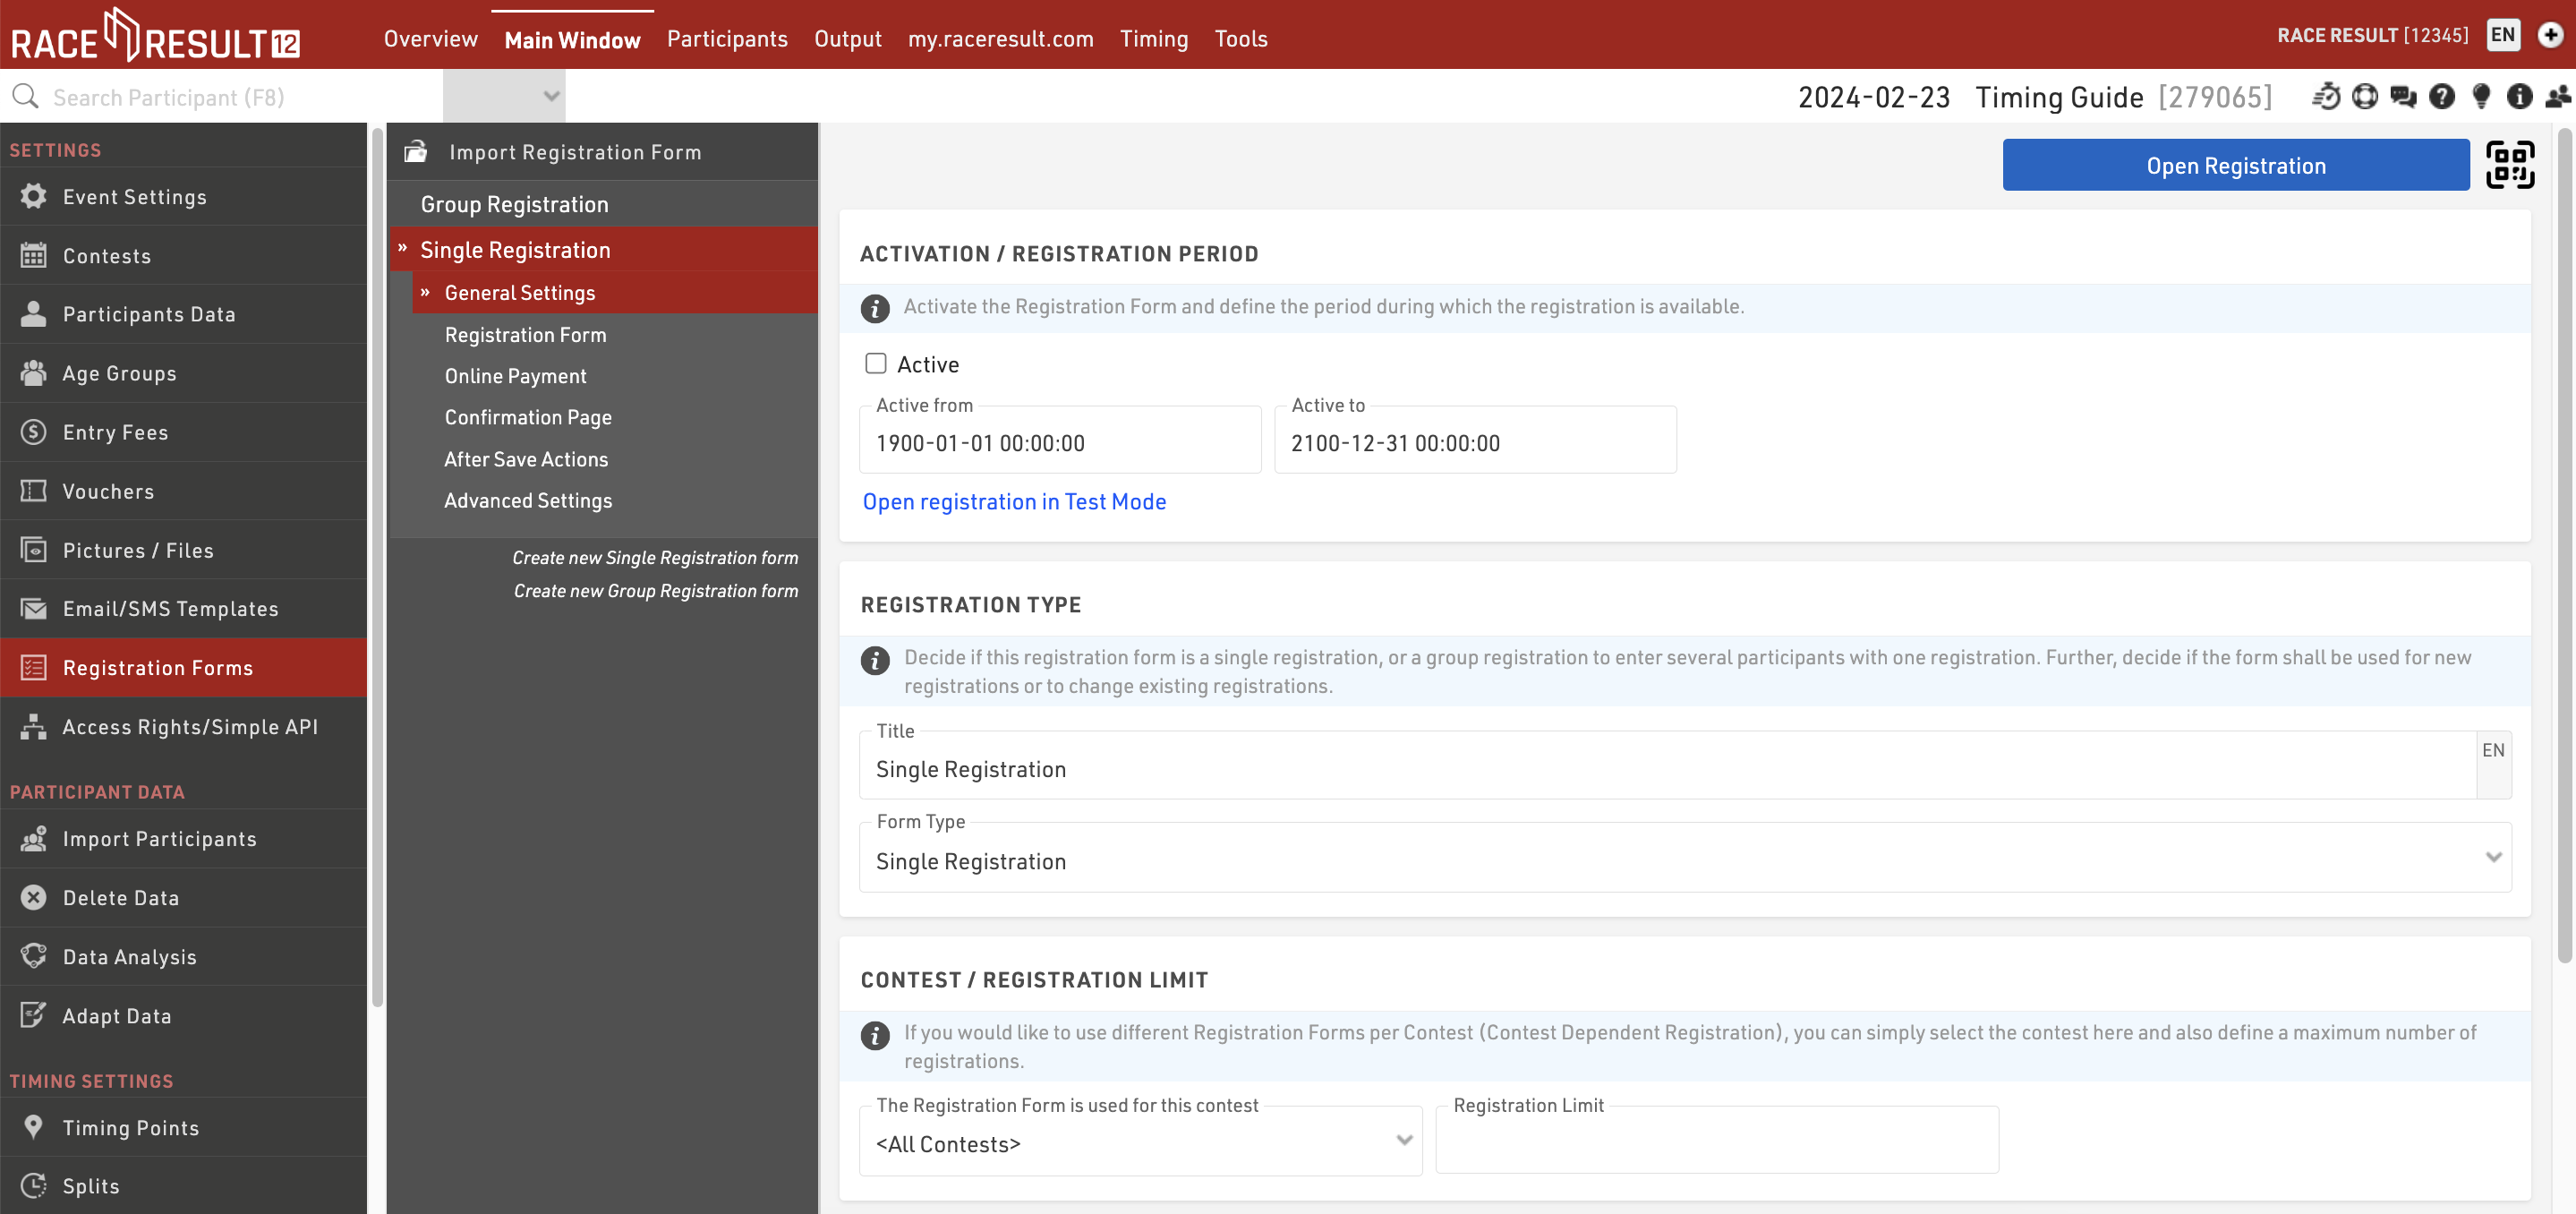Screen dimensions: 2576x1214
Task: Click the search magnifier icon
Action: pos(25,96)
